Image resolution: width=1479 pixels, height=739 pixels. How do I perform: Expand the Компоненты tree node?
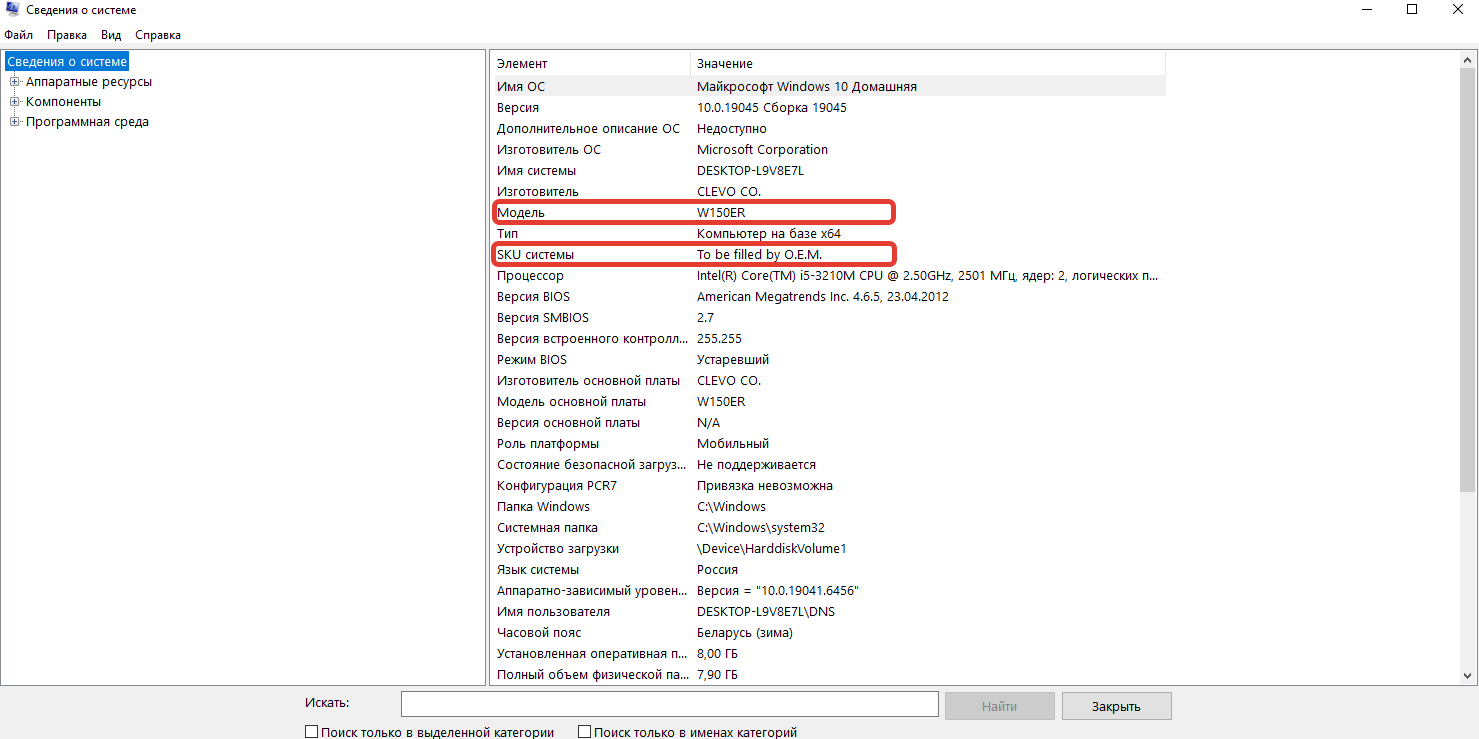pyautogui.click(x=15, y=102)
